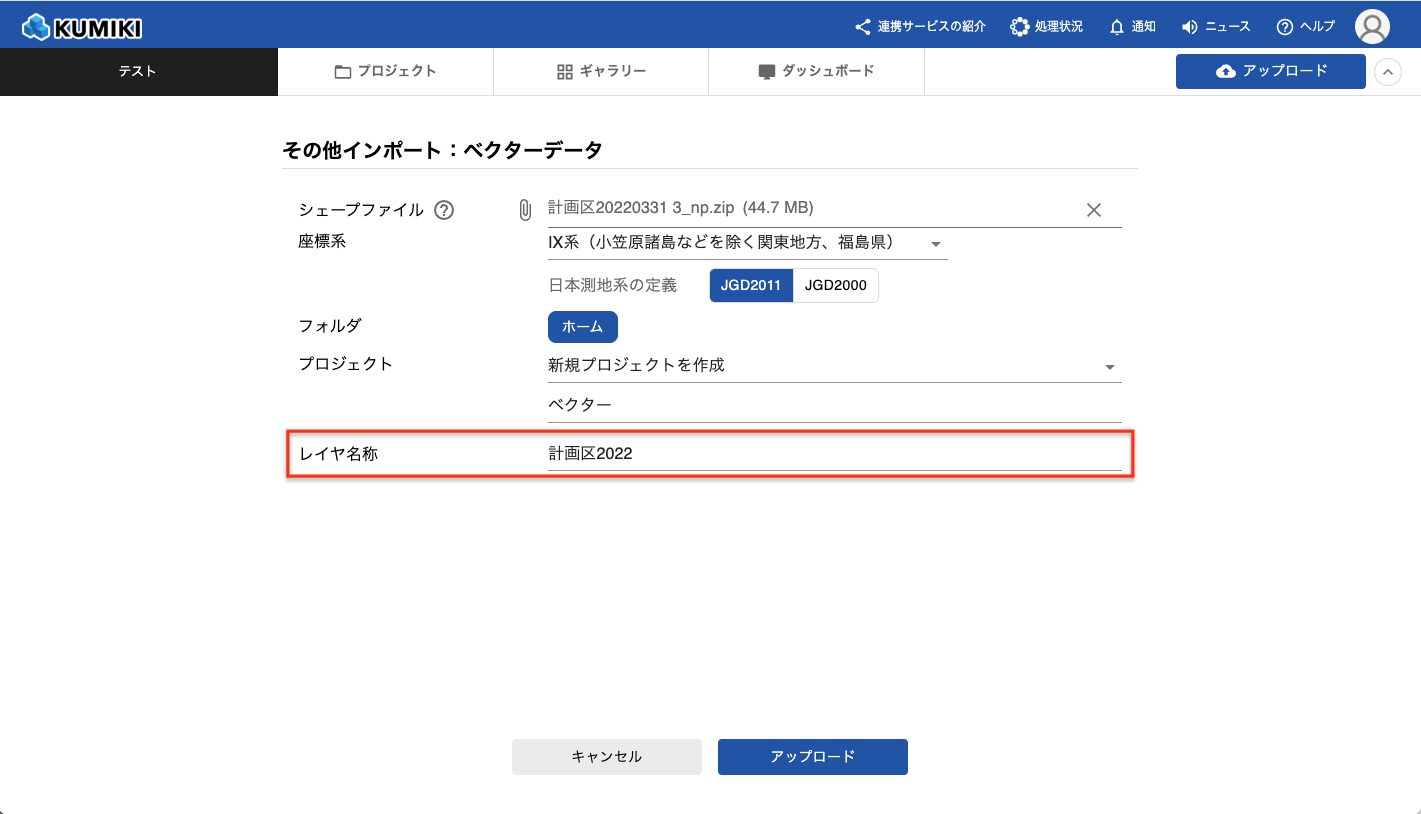This screenshot has width=1421, height=814.
Task: Switch to the ギャラリー tab
Action: [601, 72]
